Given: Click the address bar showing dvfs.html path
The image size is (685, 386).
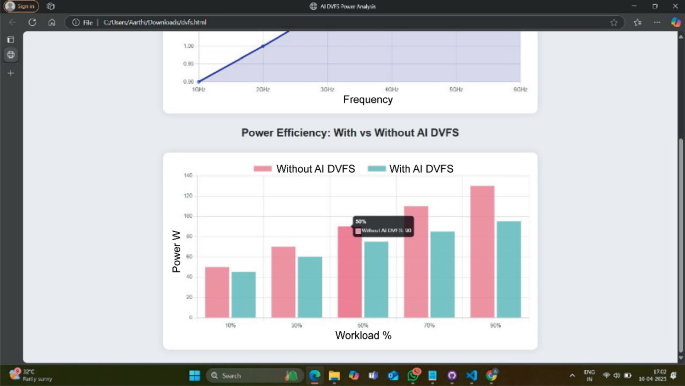Looking at the screenshot, I should click(345, 22).
